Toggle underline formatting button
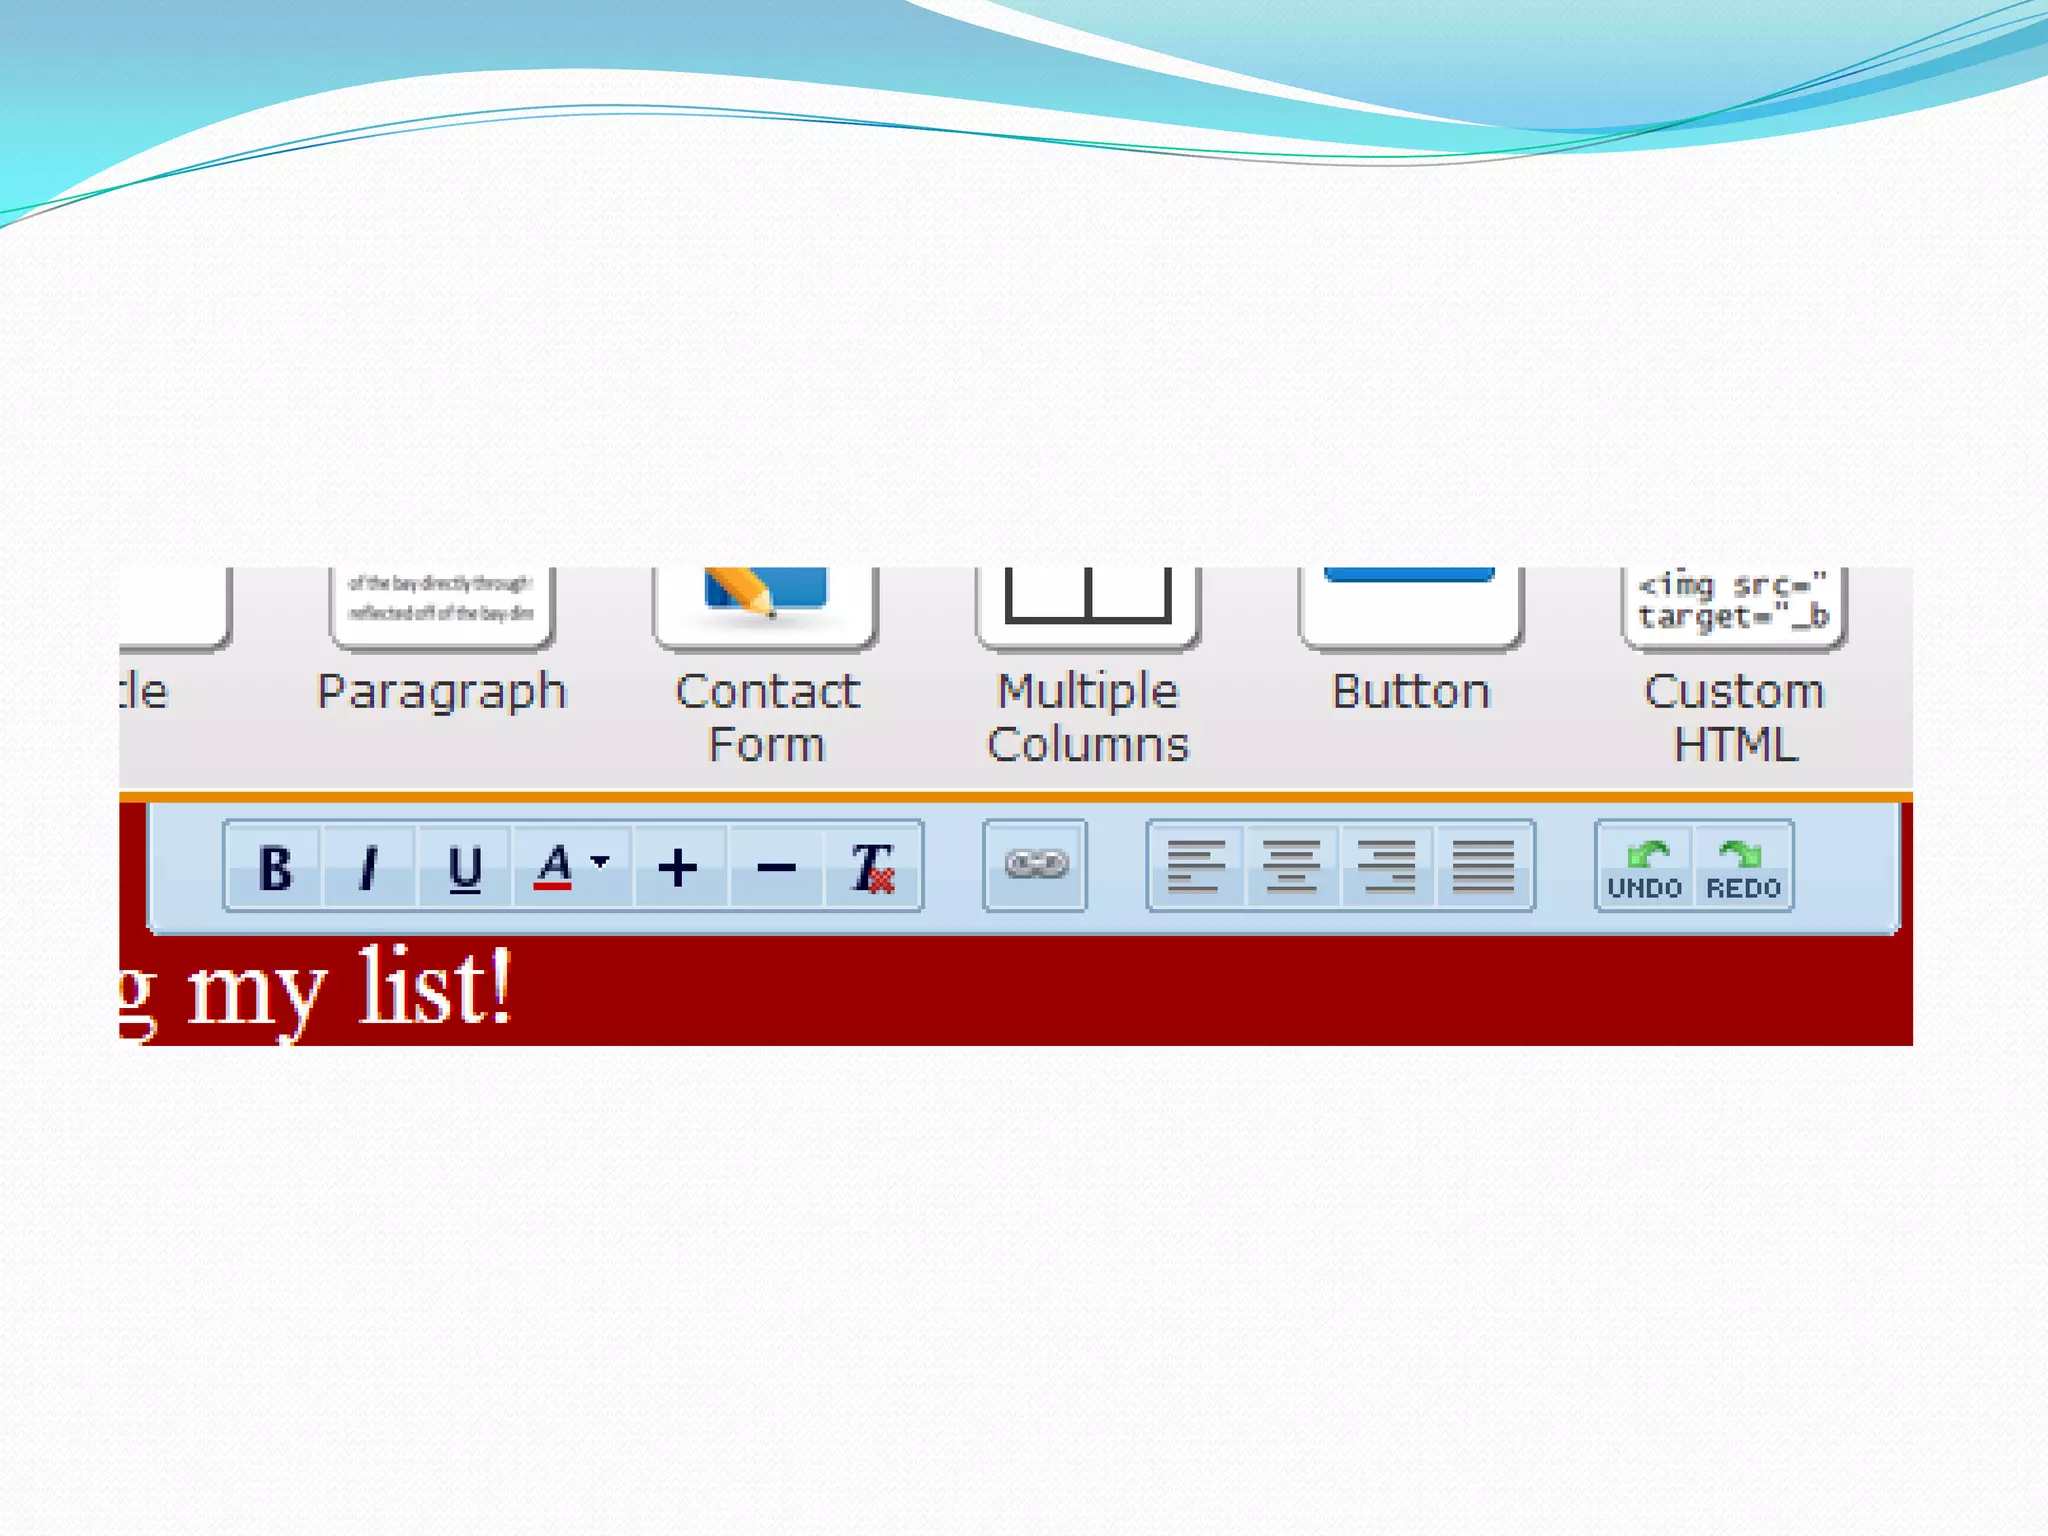2048x1536 pixels. pyautogui.click(x=465, y=867)
